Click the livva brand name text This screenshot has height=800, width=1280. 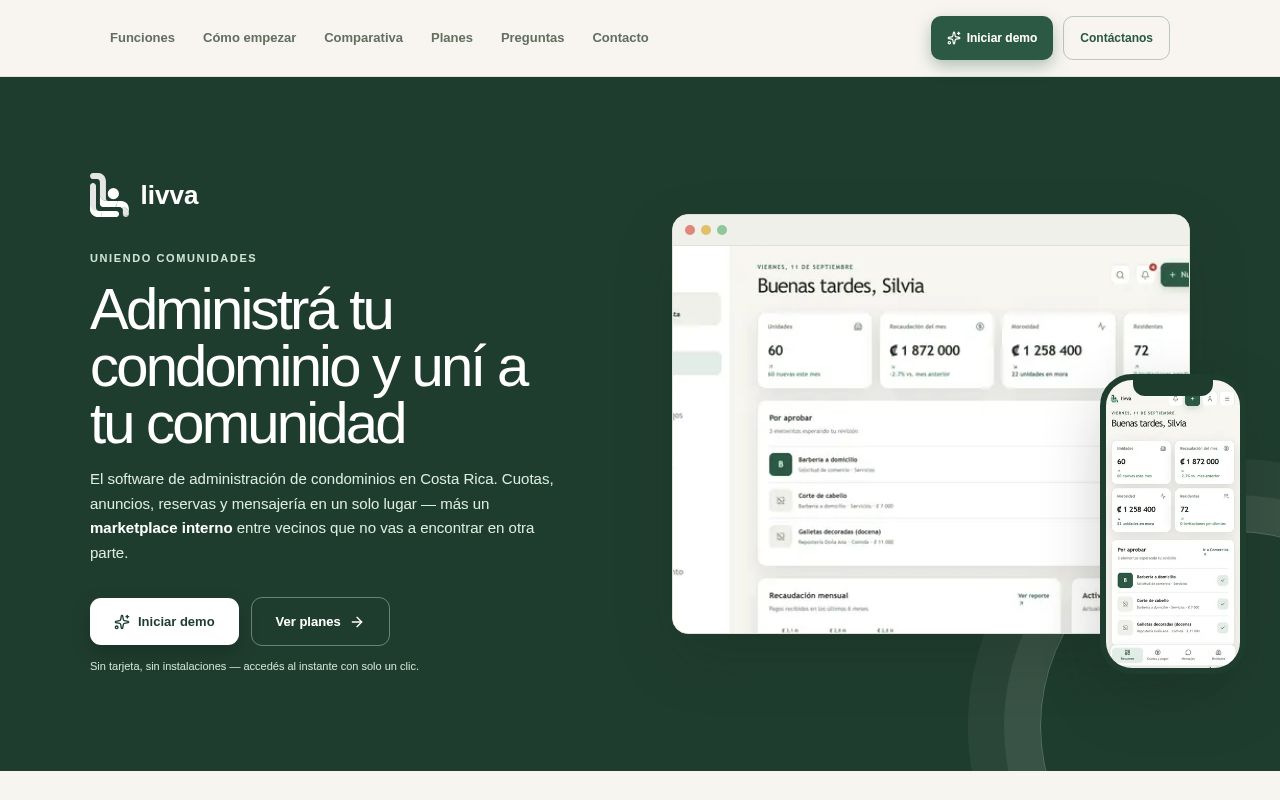coord(169,195)
